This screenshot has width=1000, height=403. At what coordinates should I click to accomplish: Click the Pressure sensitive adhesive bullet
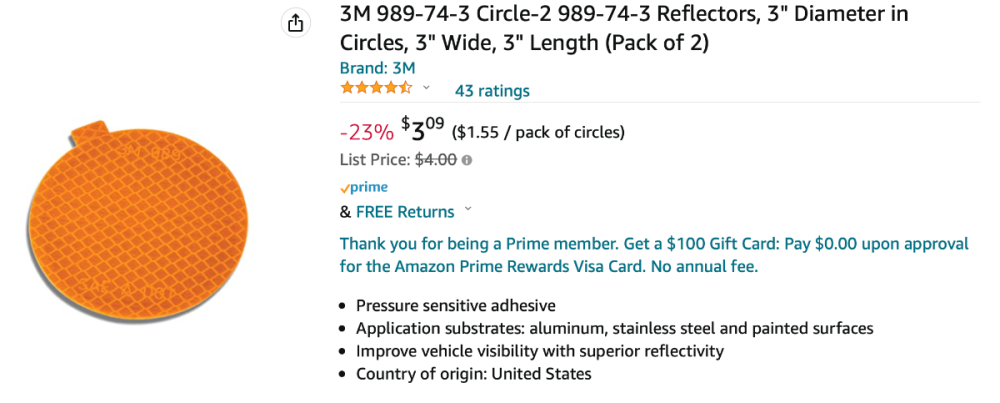(x=455, y=305)
